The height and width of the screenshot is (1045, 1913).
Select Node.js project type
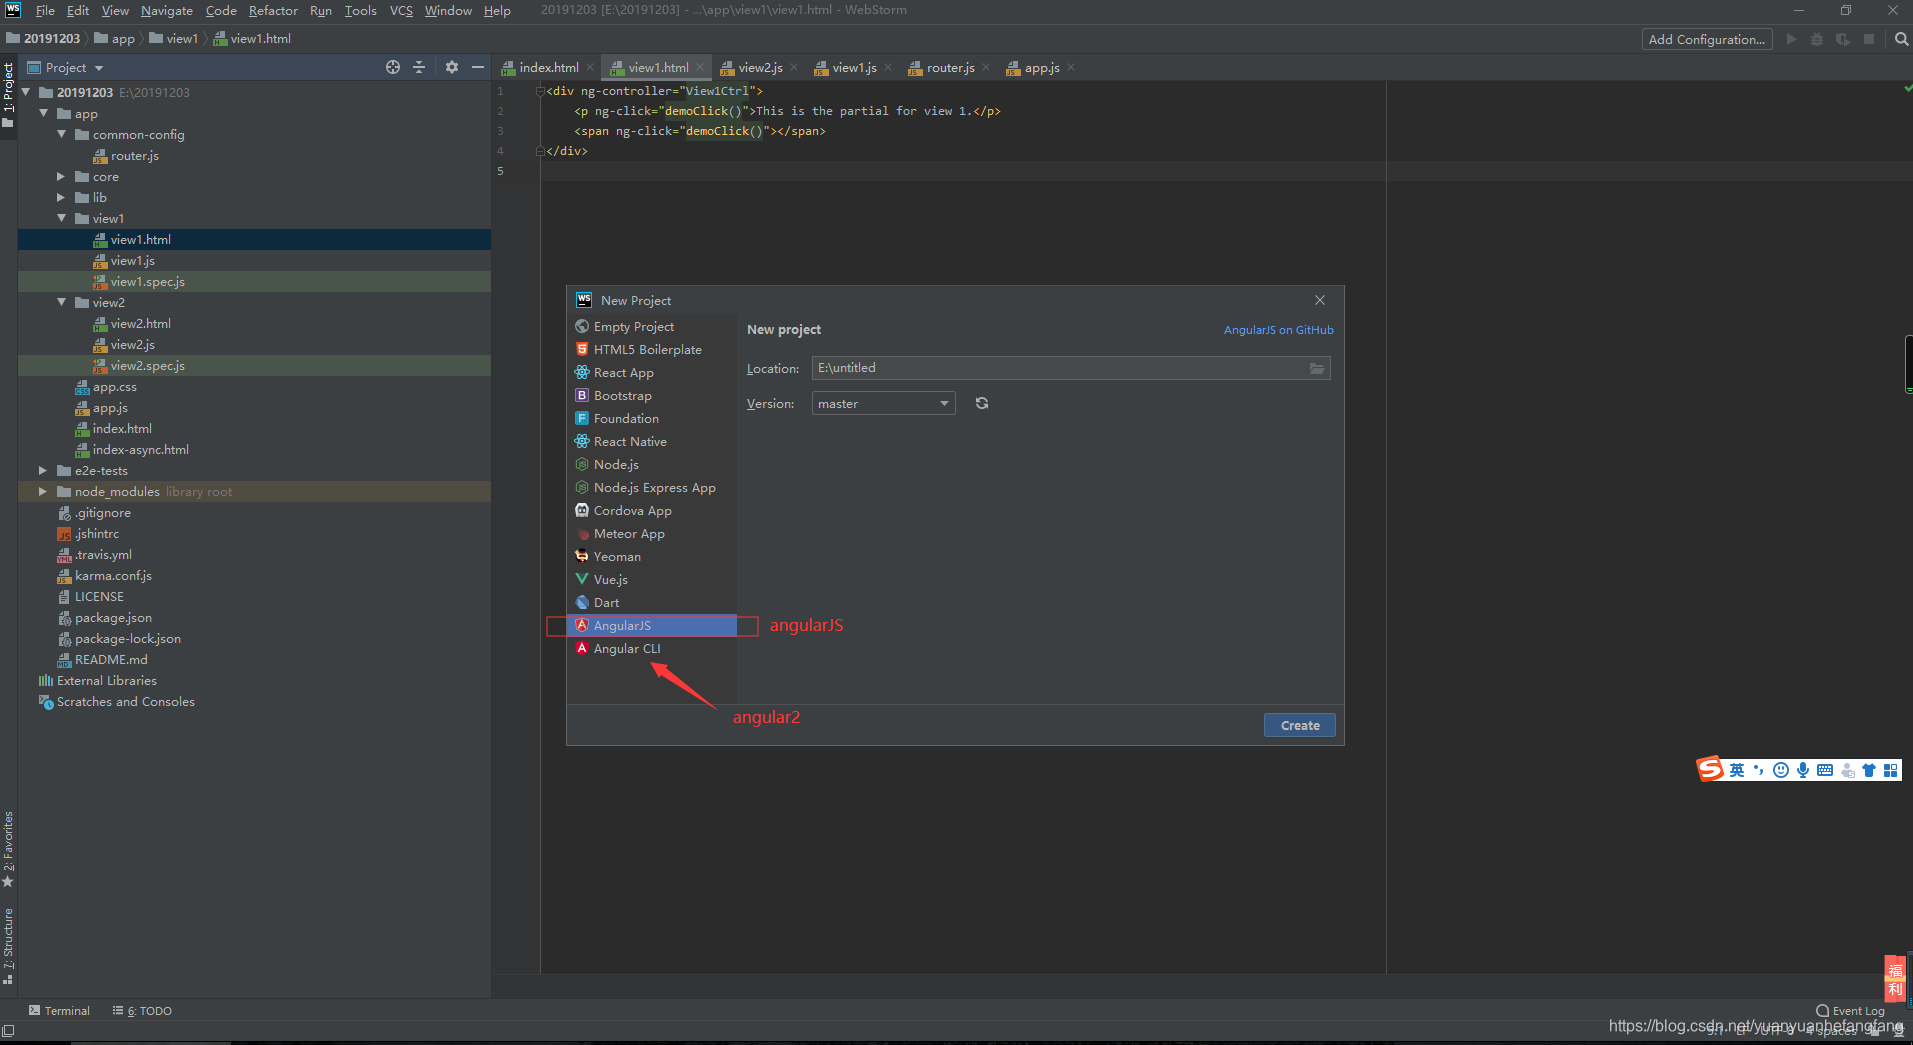(x=651, y=464)
